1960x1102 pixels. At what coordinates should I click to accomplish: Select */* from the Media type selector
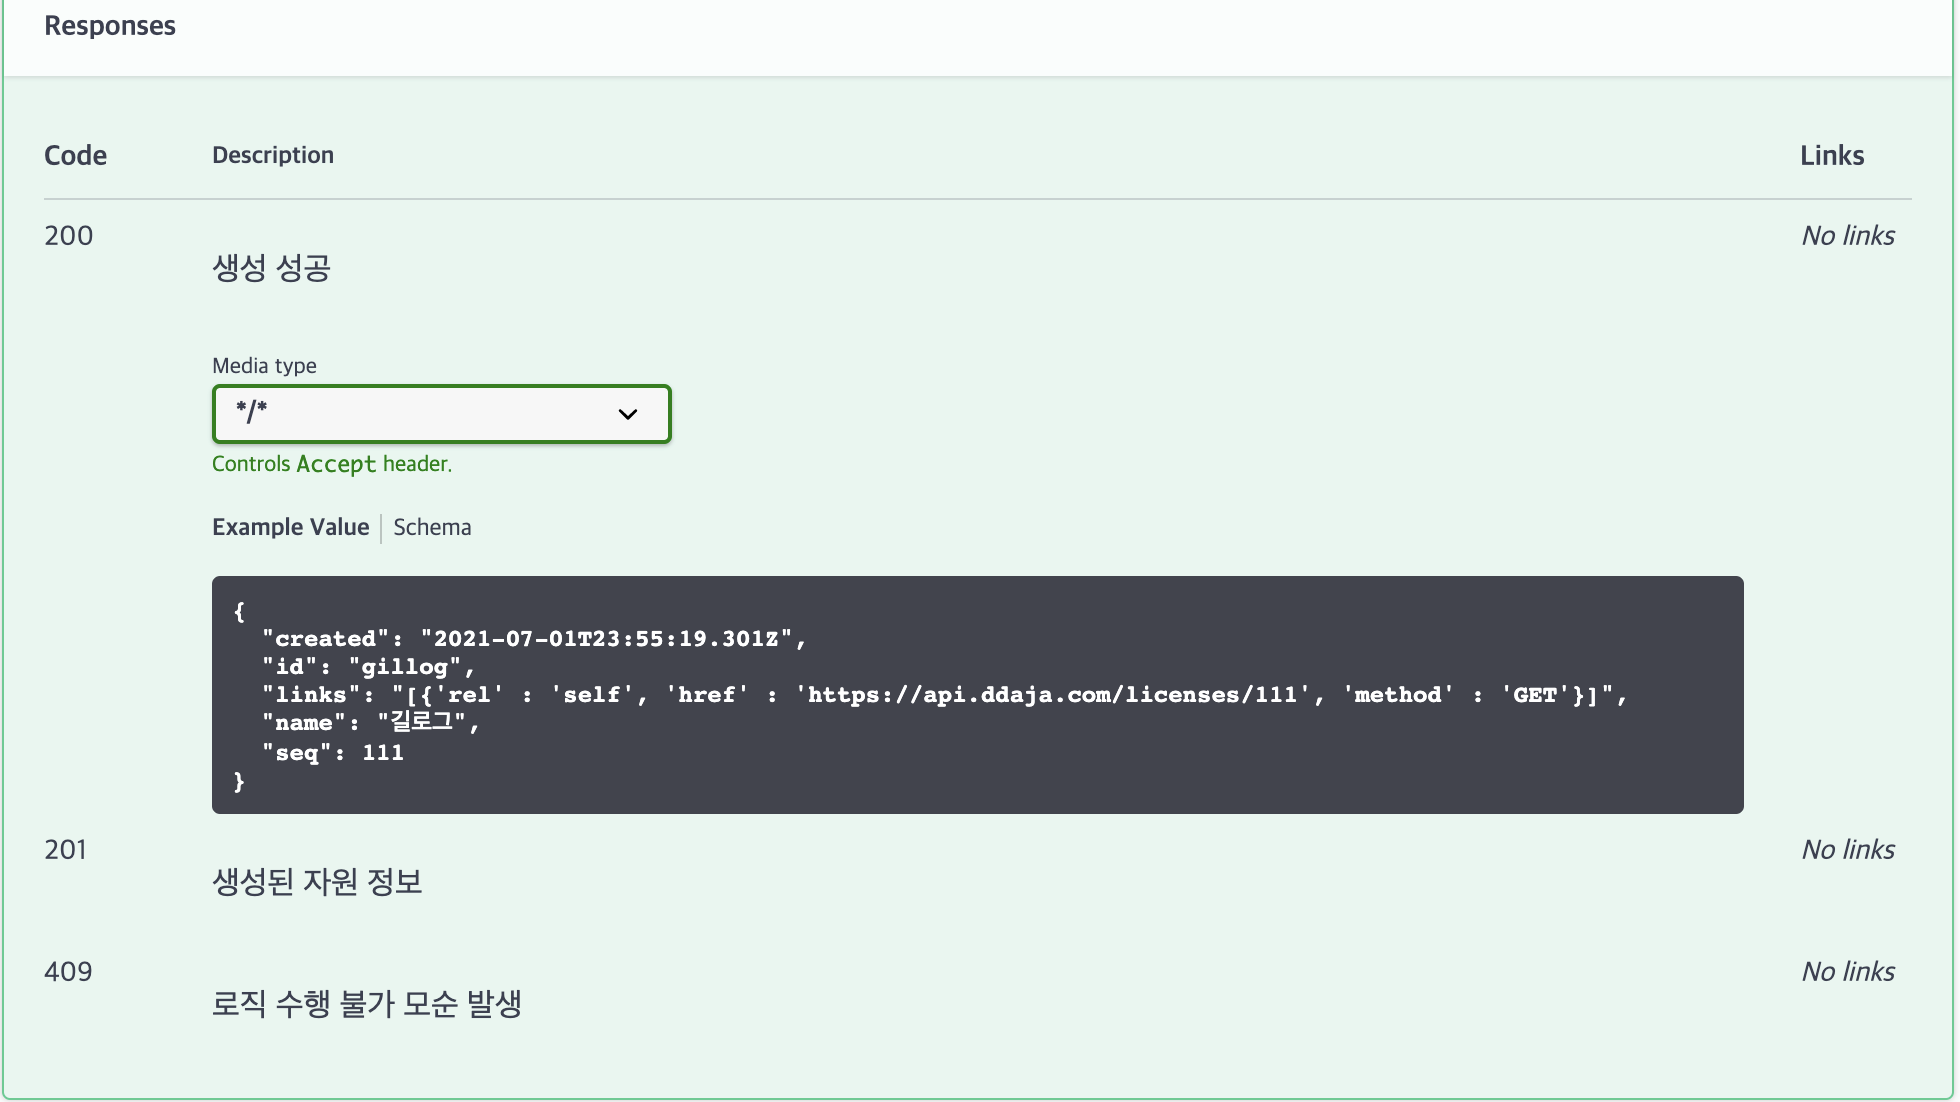440,413
